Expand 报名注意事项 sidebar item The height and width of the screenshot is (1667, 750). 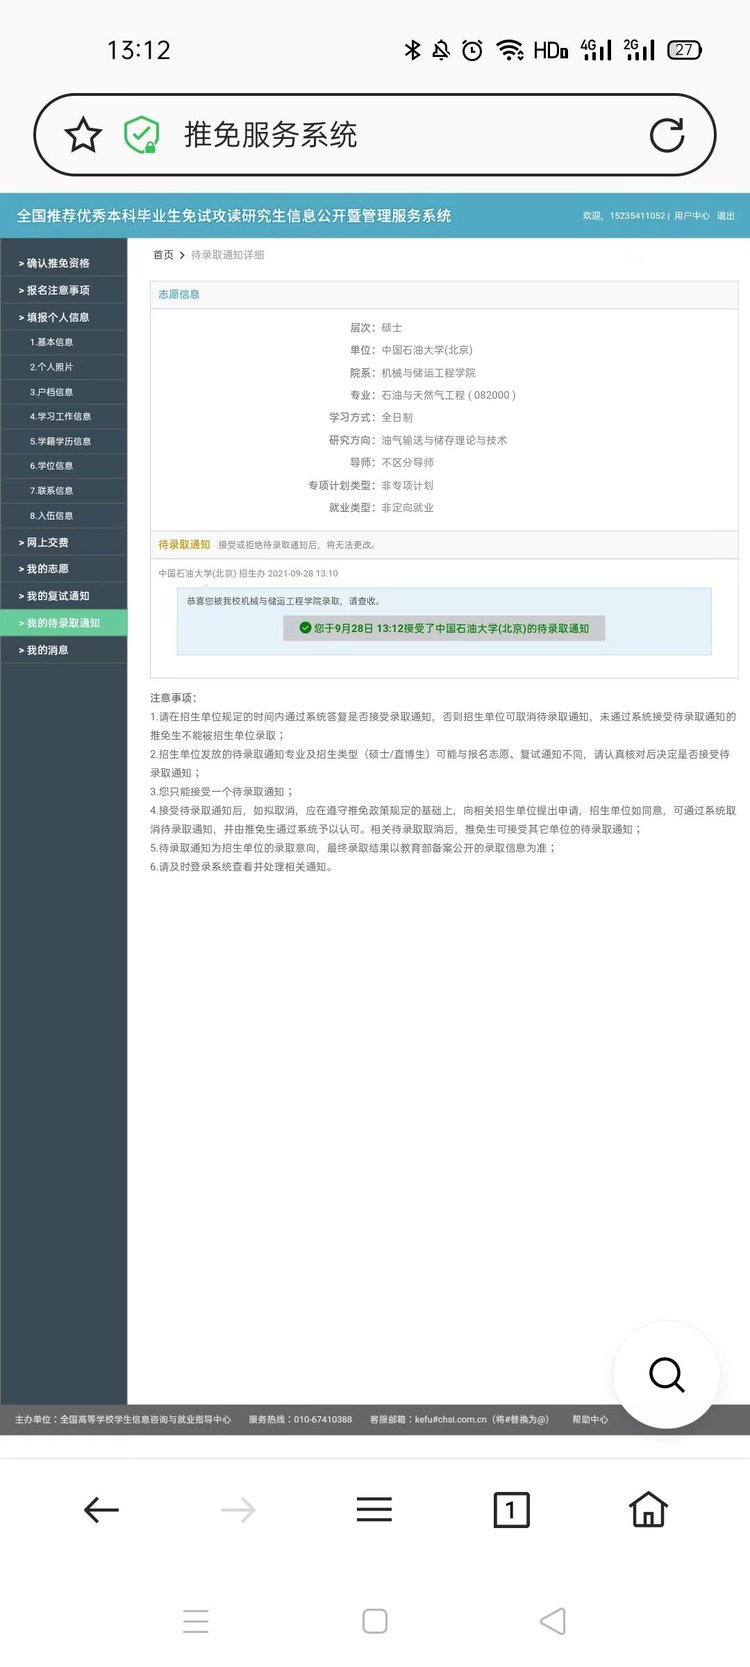64,290
